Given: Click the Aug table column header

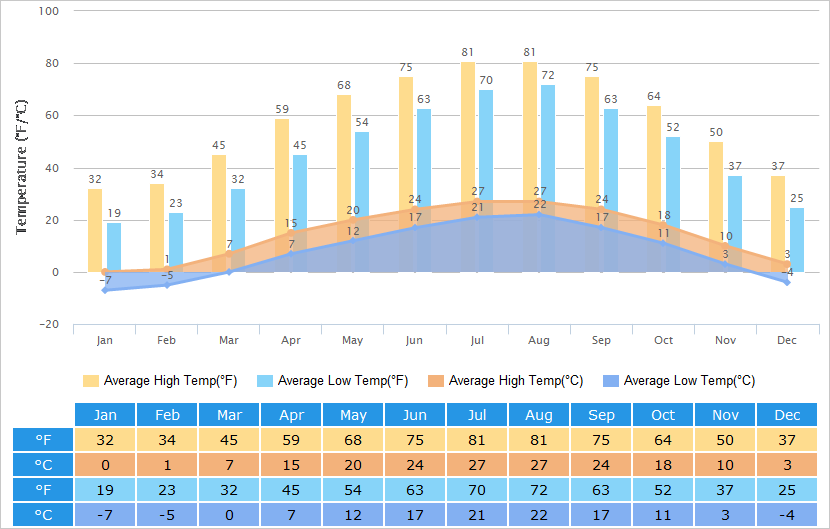Looking at the screenshot, I should click(x=538, y=415).
